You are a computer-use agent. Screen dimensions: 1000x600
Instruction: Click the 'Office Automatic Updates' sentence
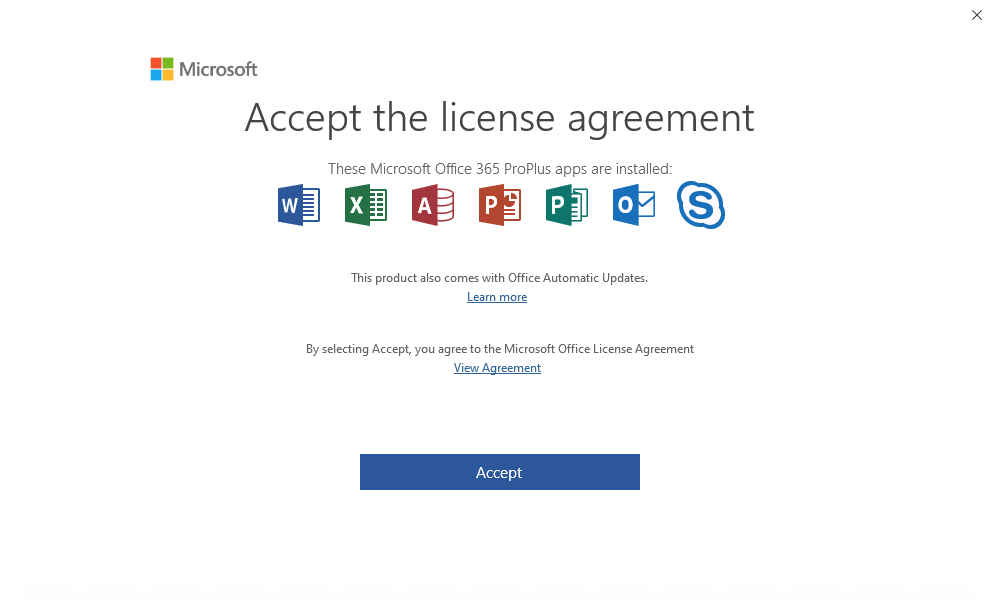click(499, 278)
